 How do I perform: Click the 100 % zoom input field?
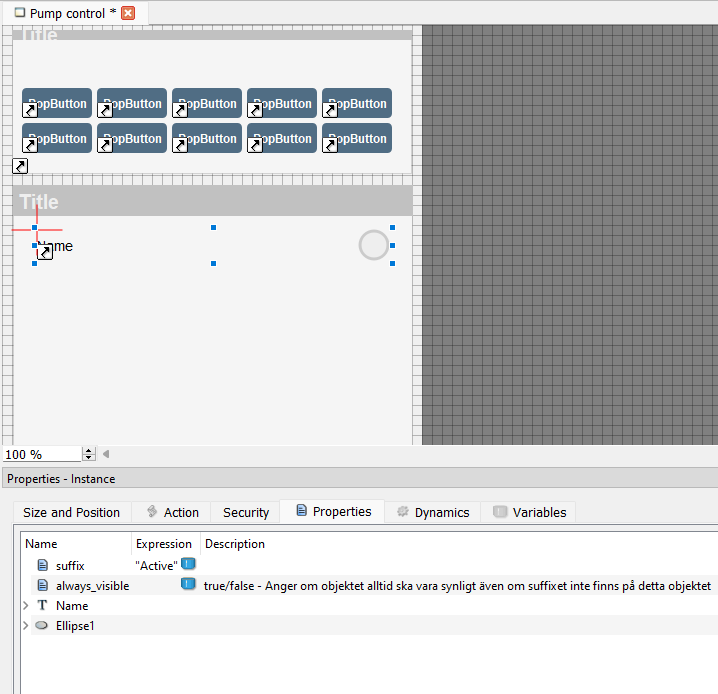tap(42, 454)
